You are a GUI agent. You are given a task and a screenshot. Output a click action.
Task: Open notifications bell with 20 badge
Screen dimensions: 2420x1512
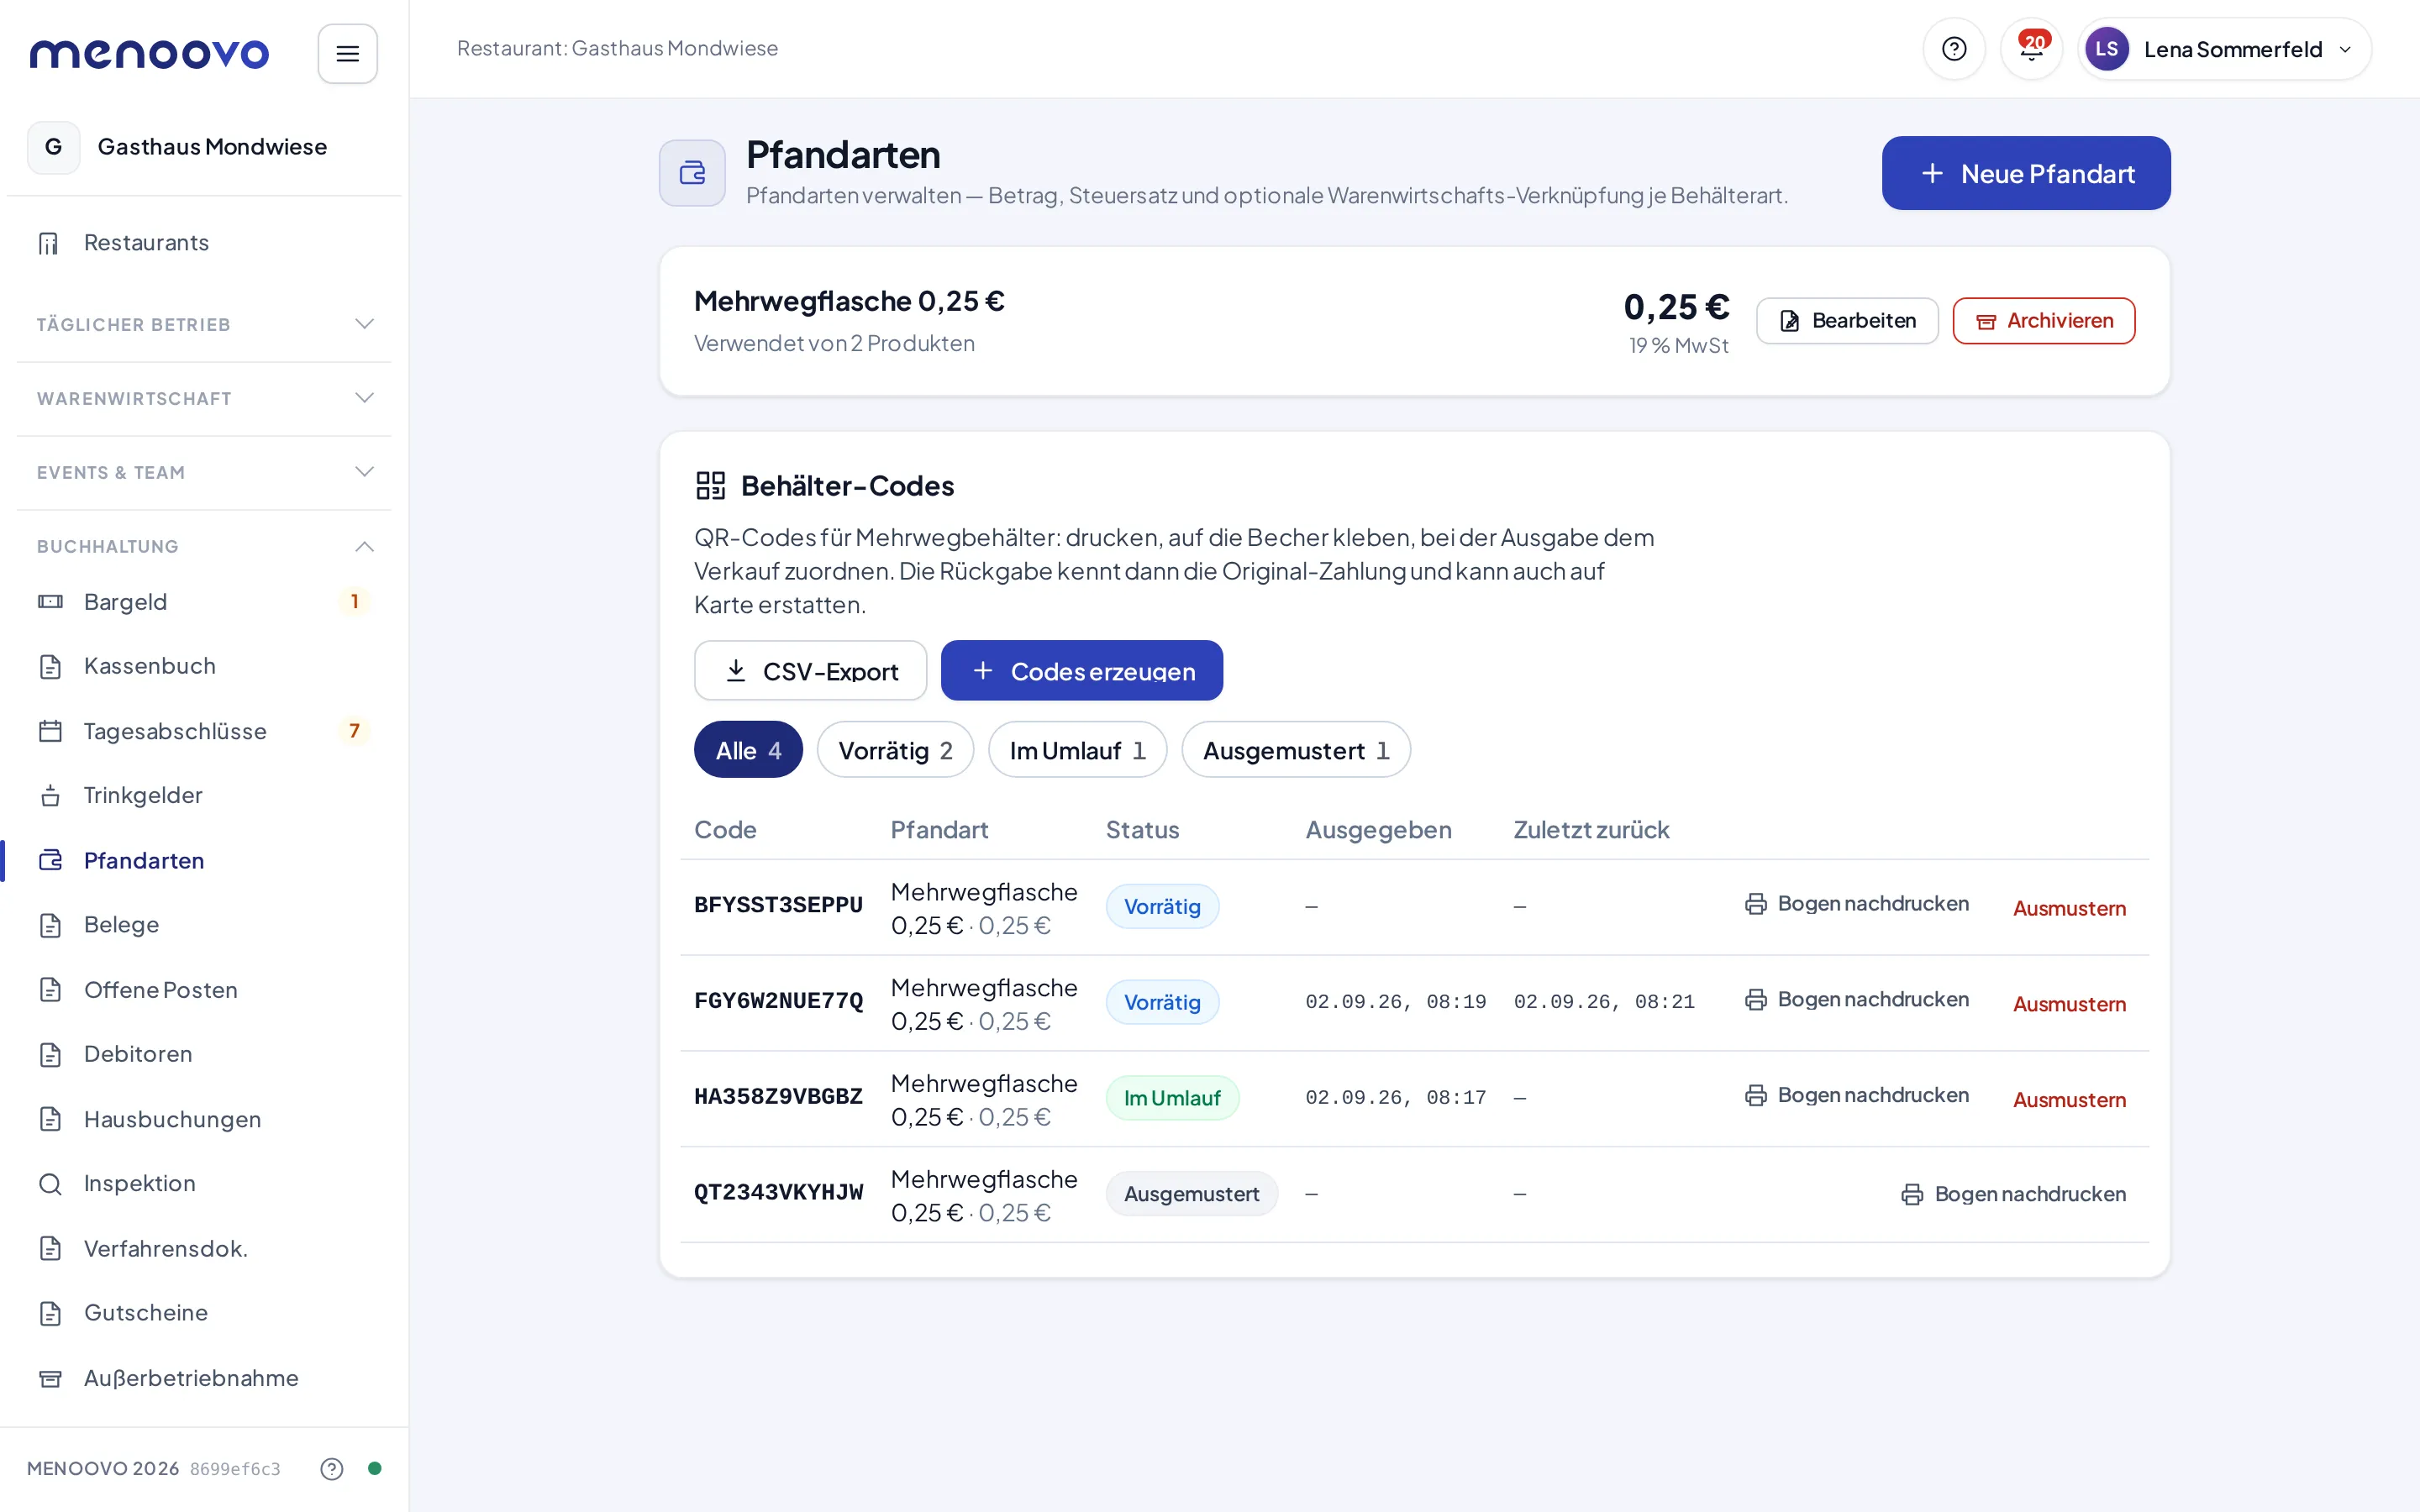[2031, 49]
